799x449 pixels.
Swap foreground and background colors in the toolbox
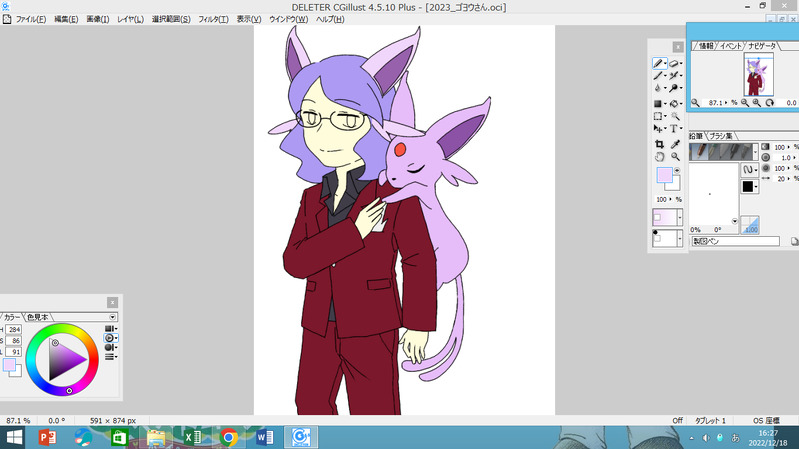tap(677, 170)
